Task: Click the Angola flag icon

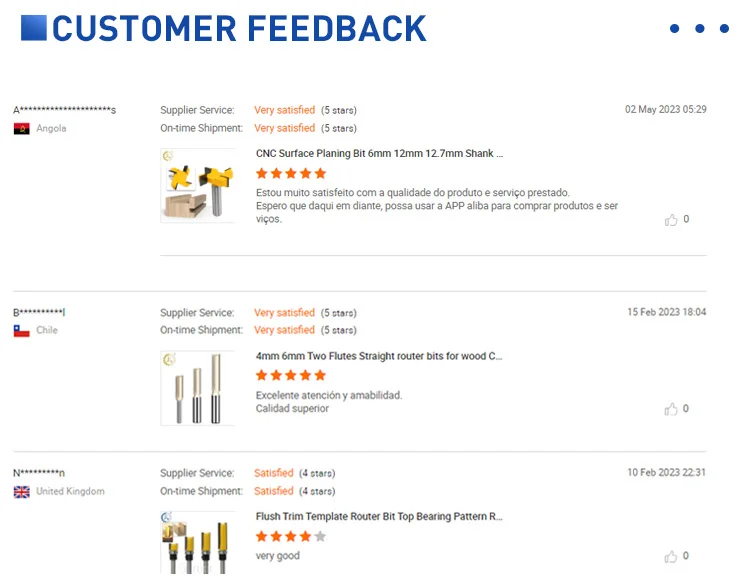Action: (21, 129)
